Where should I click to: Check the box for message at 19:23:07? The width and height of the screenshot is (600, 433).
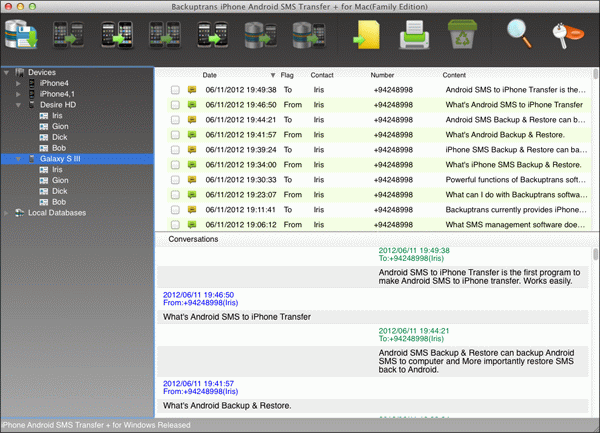click(x=175, y=195)
